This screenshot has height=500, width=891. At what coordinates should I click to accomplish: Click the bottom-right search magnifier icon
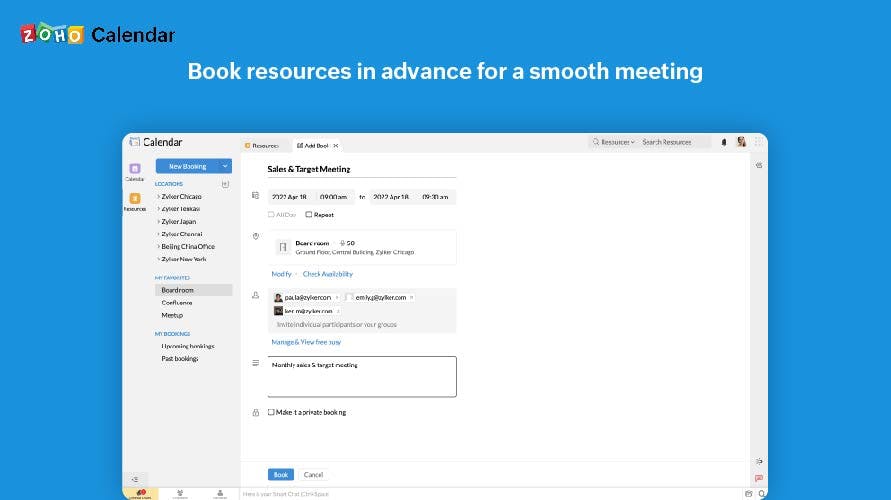coord(761,494)
